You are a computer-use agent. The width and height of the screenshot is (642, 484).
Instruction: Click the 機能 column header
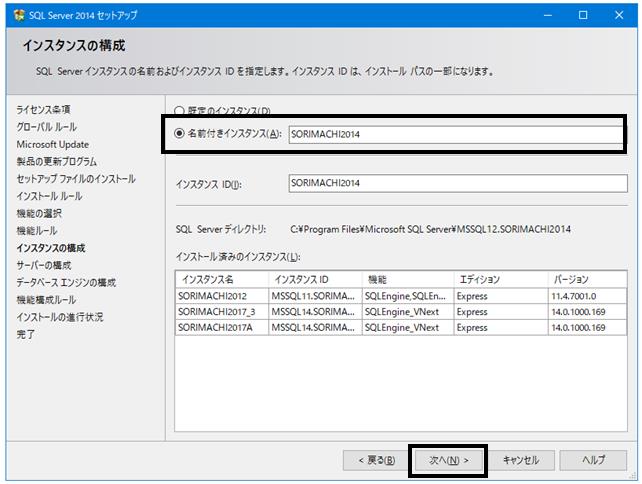tap(408, 279)
